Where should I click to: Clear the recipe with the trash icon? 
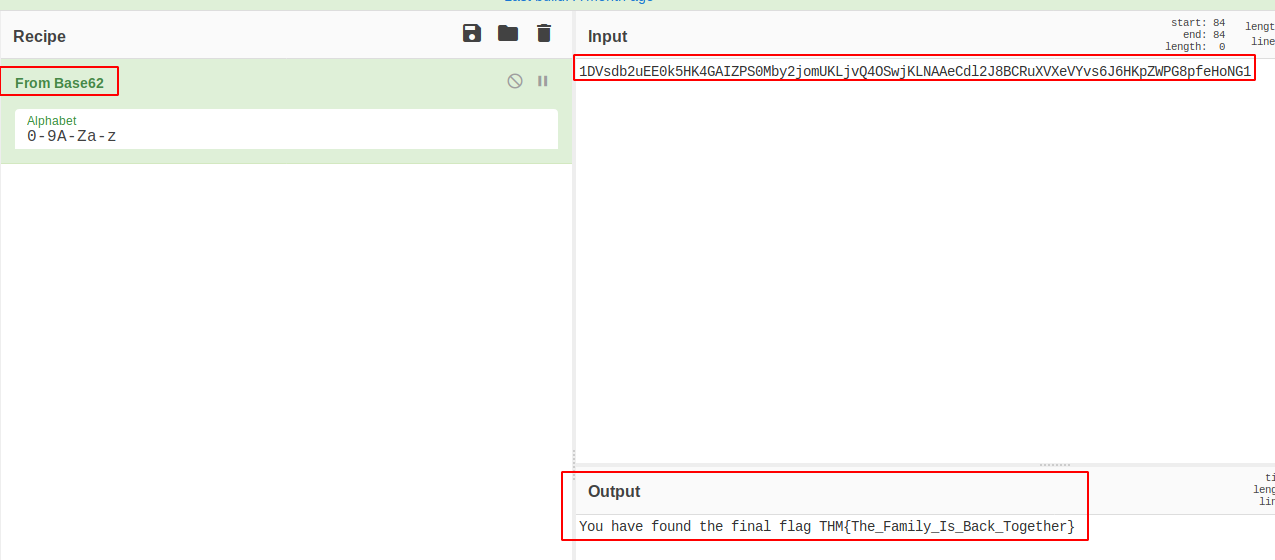tap(544, 34)
